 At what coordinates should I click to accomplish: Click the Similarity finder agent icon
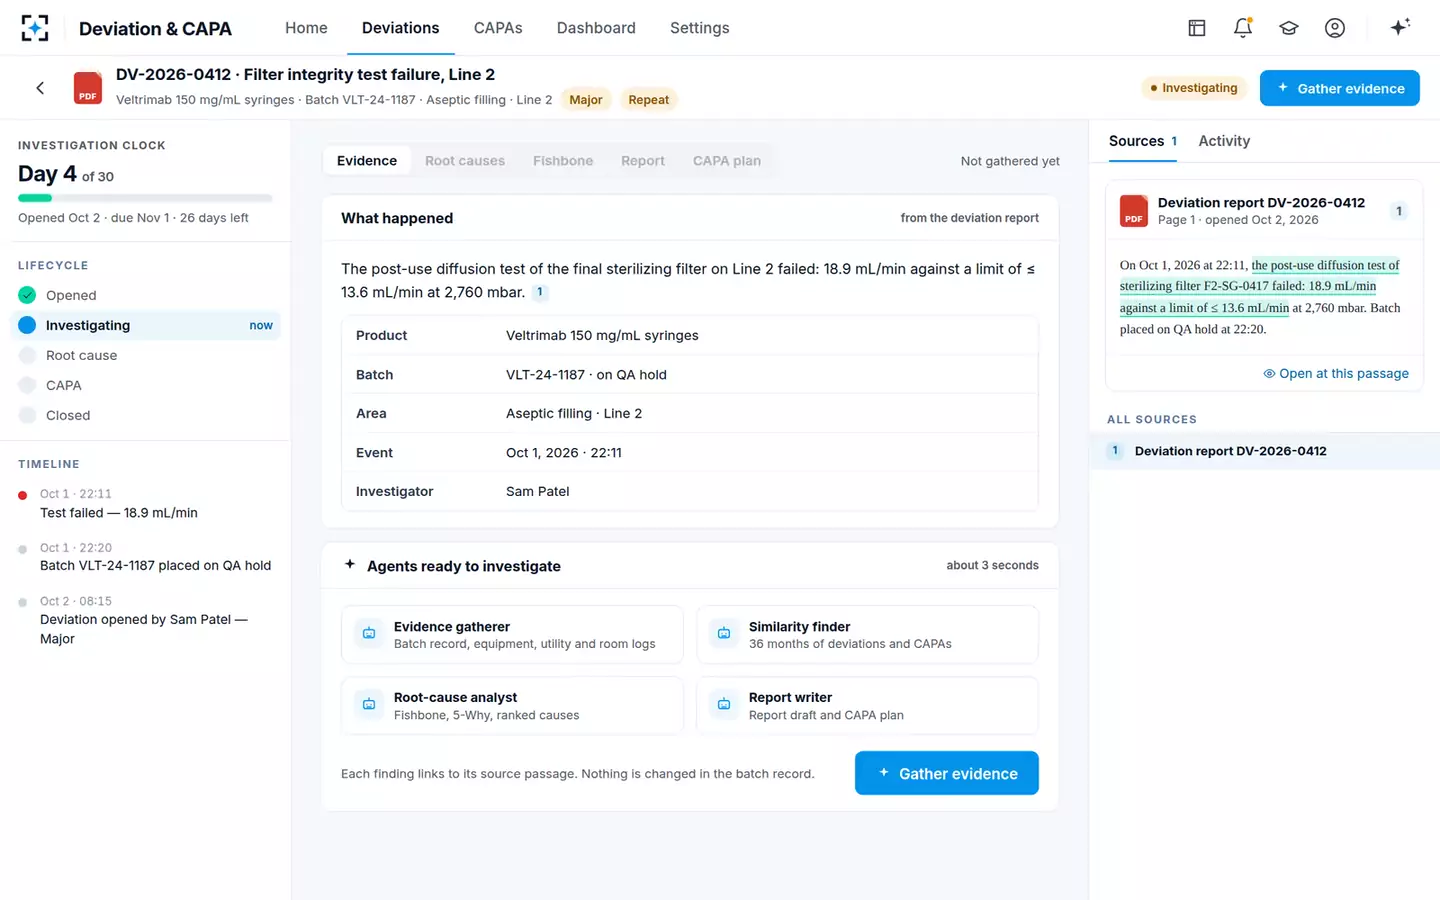coord(724,633)
